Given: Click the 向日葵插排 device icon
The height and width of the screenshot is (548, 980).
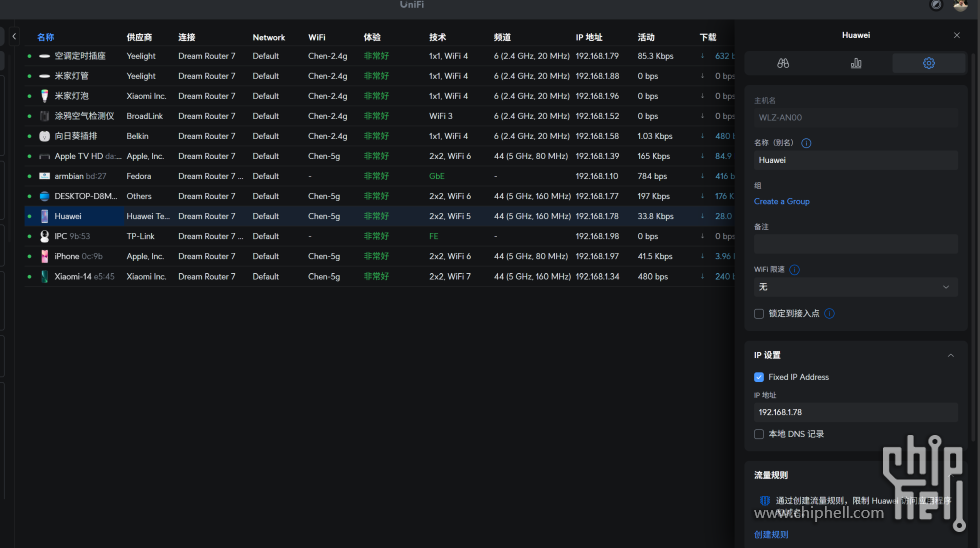Looking at the screenshot, I should (44, 136).
